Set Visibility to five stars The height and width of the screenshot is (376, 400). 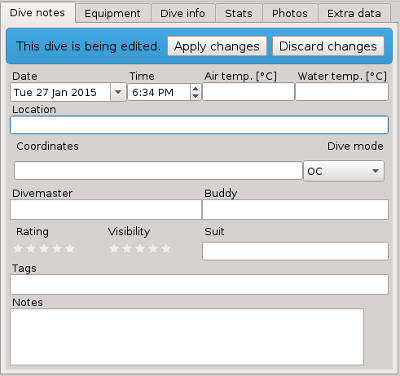[x=166, y=248]
